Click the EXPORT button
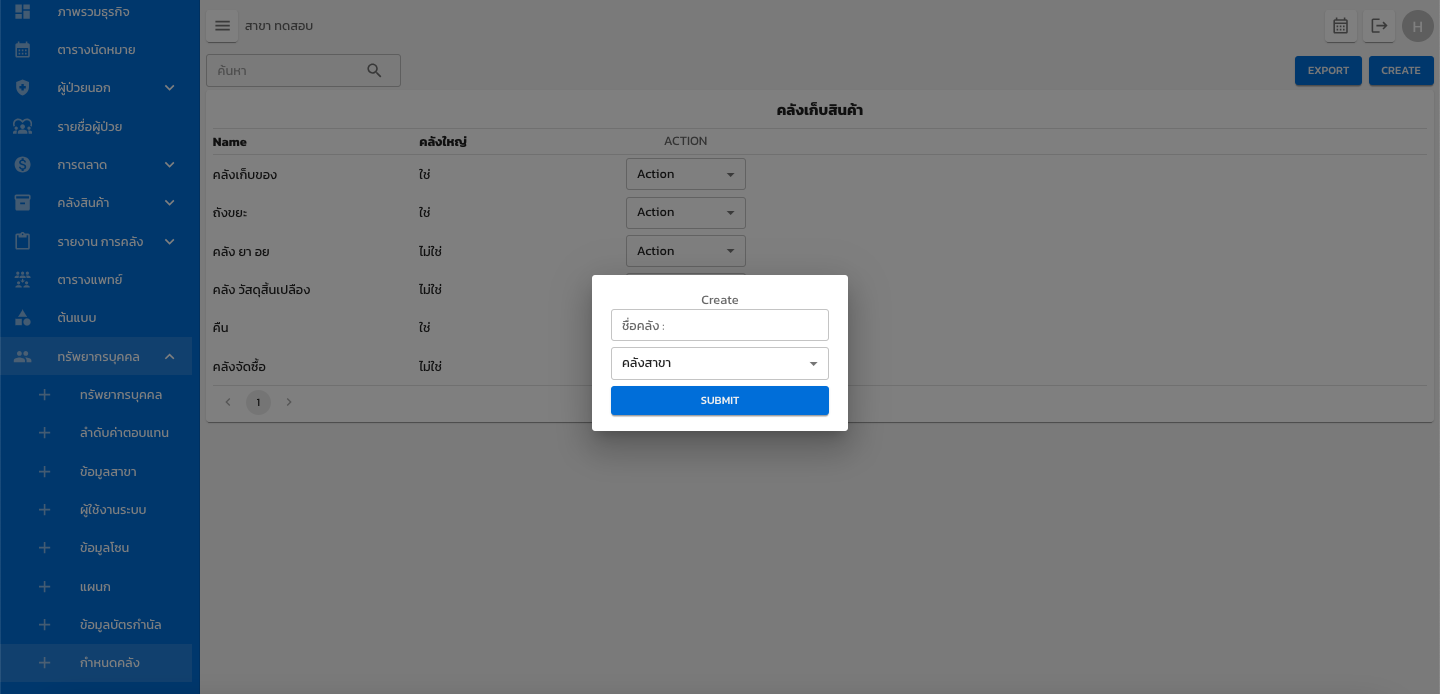The image size is (1440, 694). (1328, 70)
